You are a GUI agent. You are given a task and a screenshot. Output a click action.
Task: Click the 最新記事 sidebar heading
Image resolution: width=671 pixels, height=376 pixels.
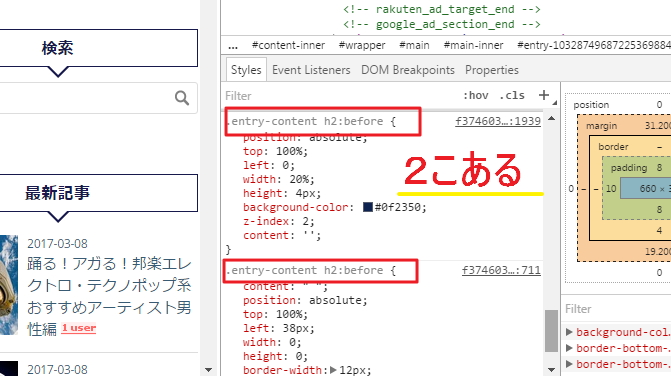pos(57,193)
